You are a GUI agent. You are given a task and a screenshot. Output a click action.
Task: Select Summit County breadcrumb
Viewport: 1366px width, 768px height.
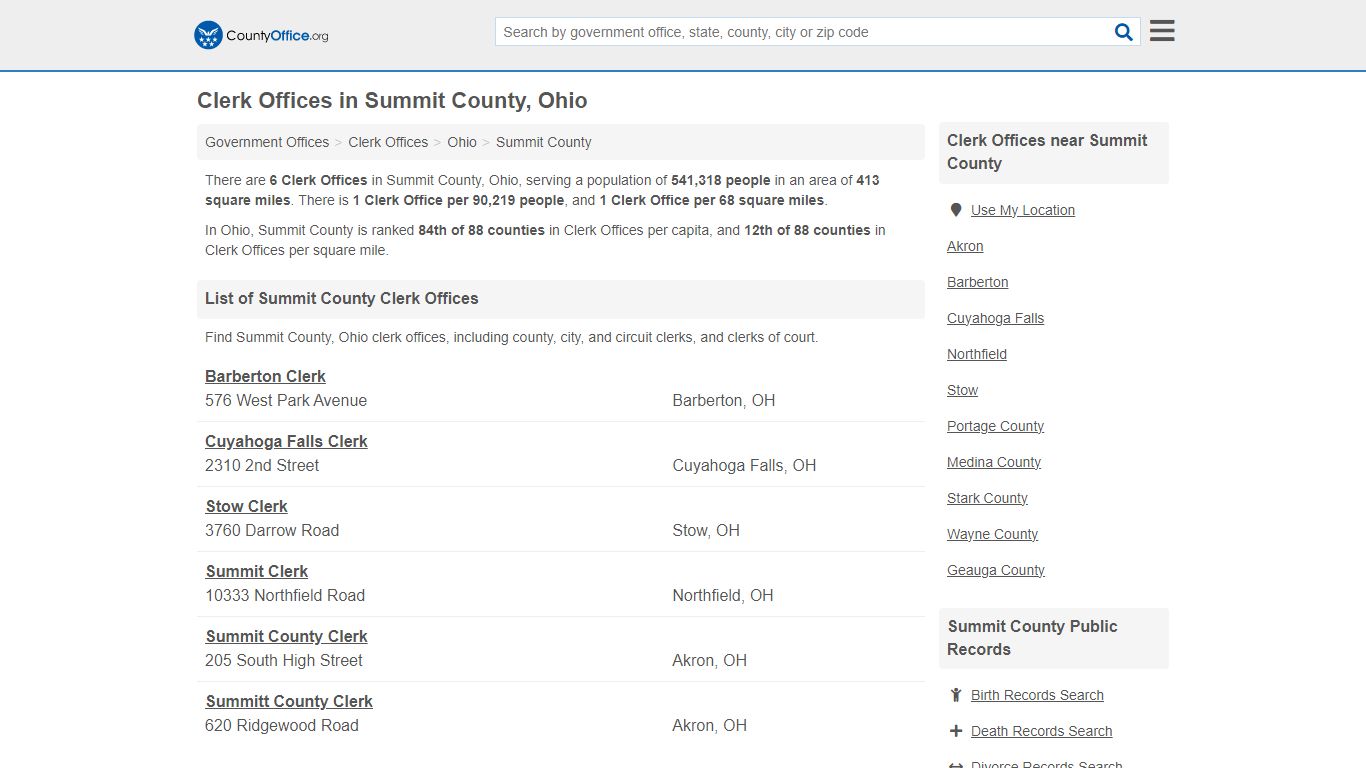pos(544,142)
